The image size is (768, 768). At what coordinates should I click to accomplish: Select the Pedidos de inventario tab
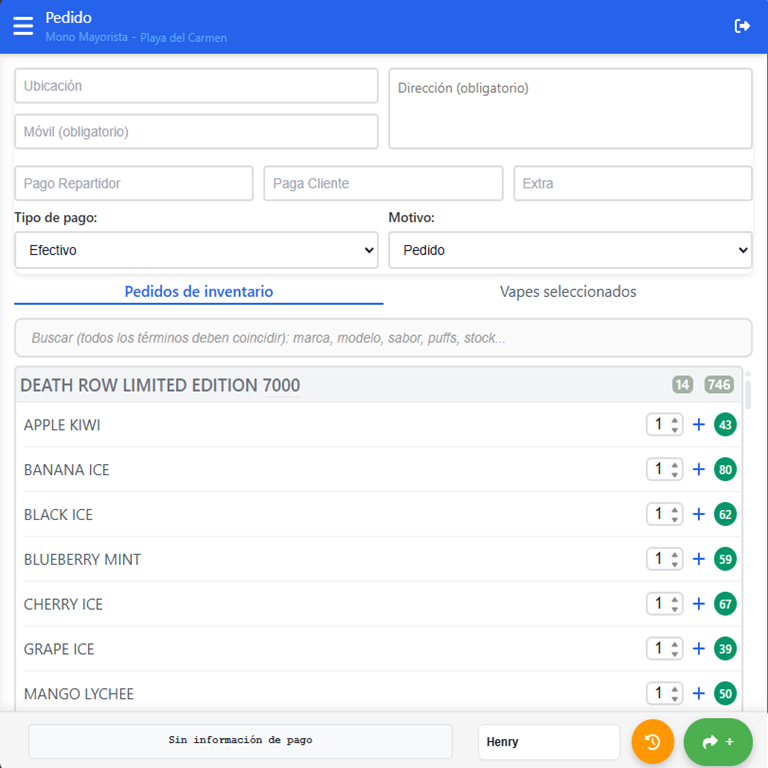click(198, 292)
